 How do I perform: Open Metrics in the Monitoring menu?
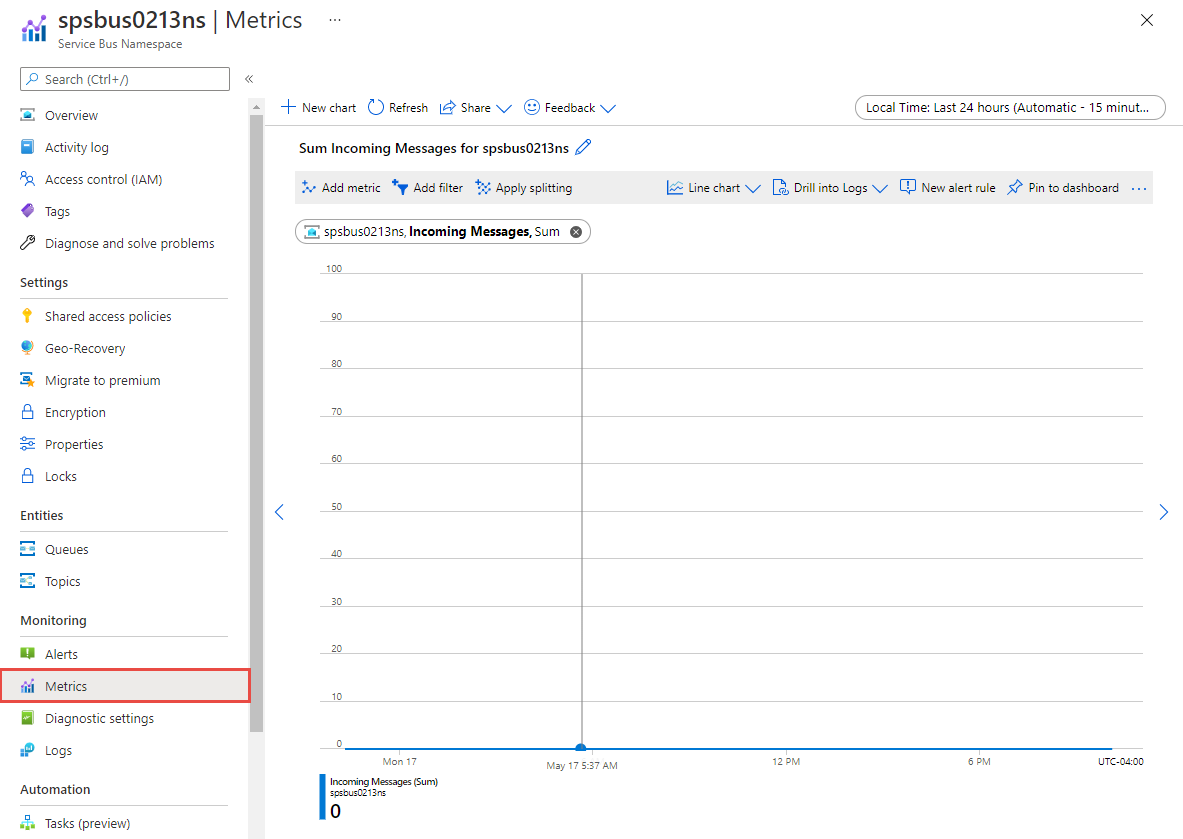coord(125,686)
